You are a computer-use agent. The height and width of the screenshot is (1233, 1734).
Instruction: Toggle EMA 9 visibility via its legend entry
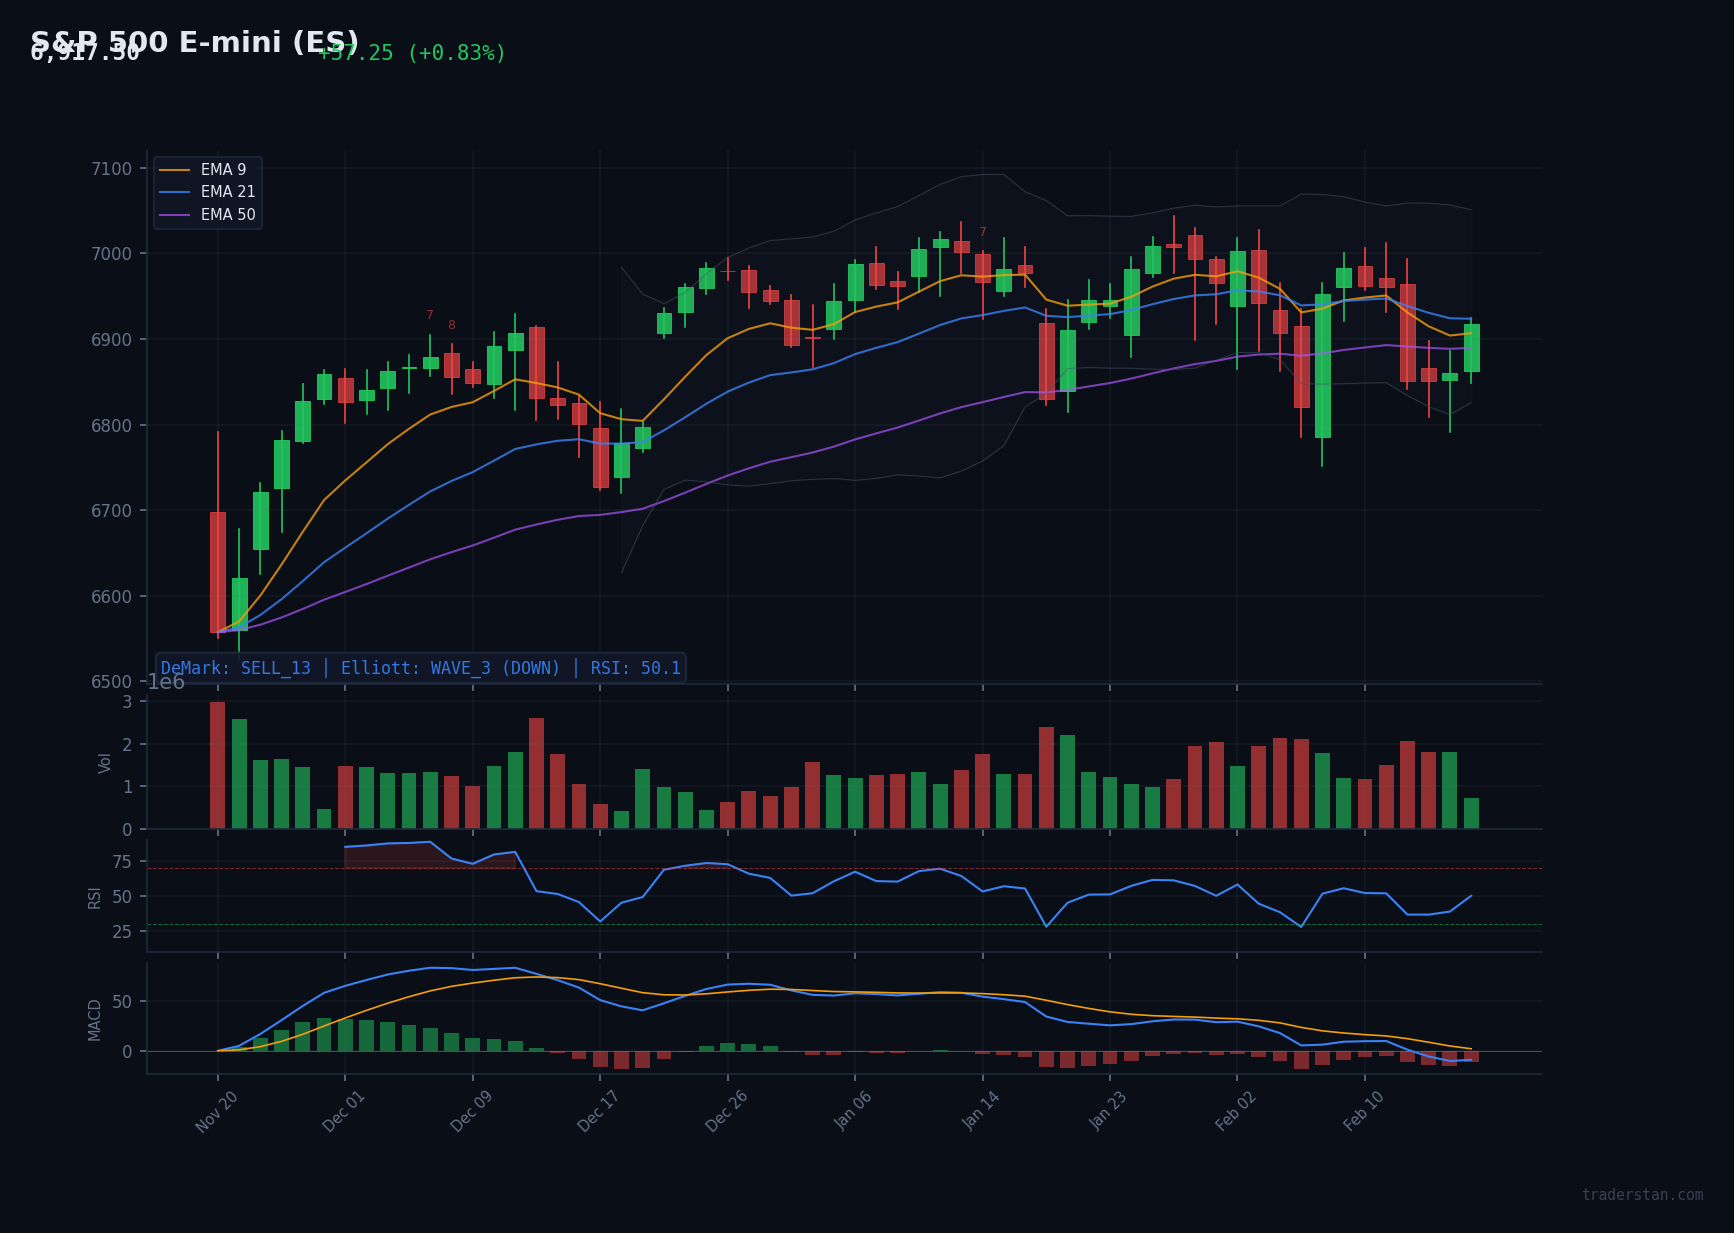tap(222, 169)
